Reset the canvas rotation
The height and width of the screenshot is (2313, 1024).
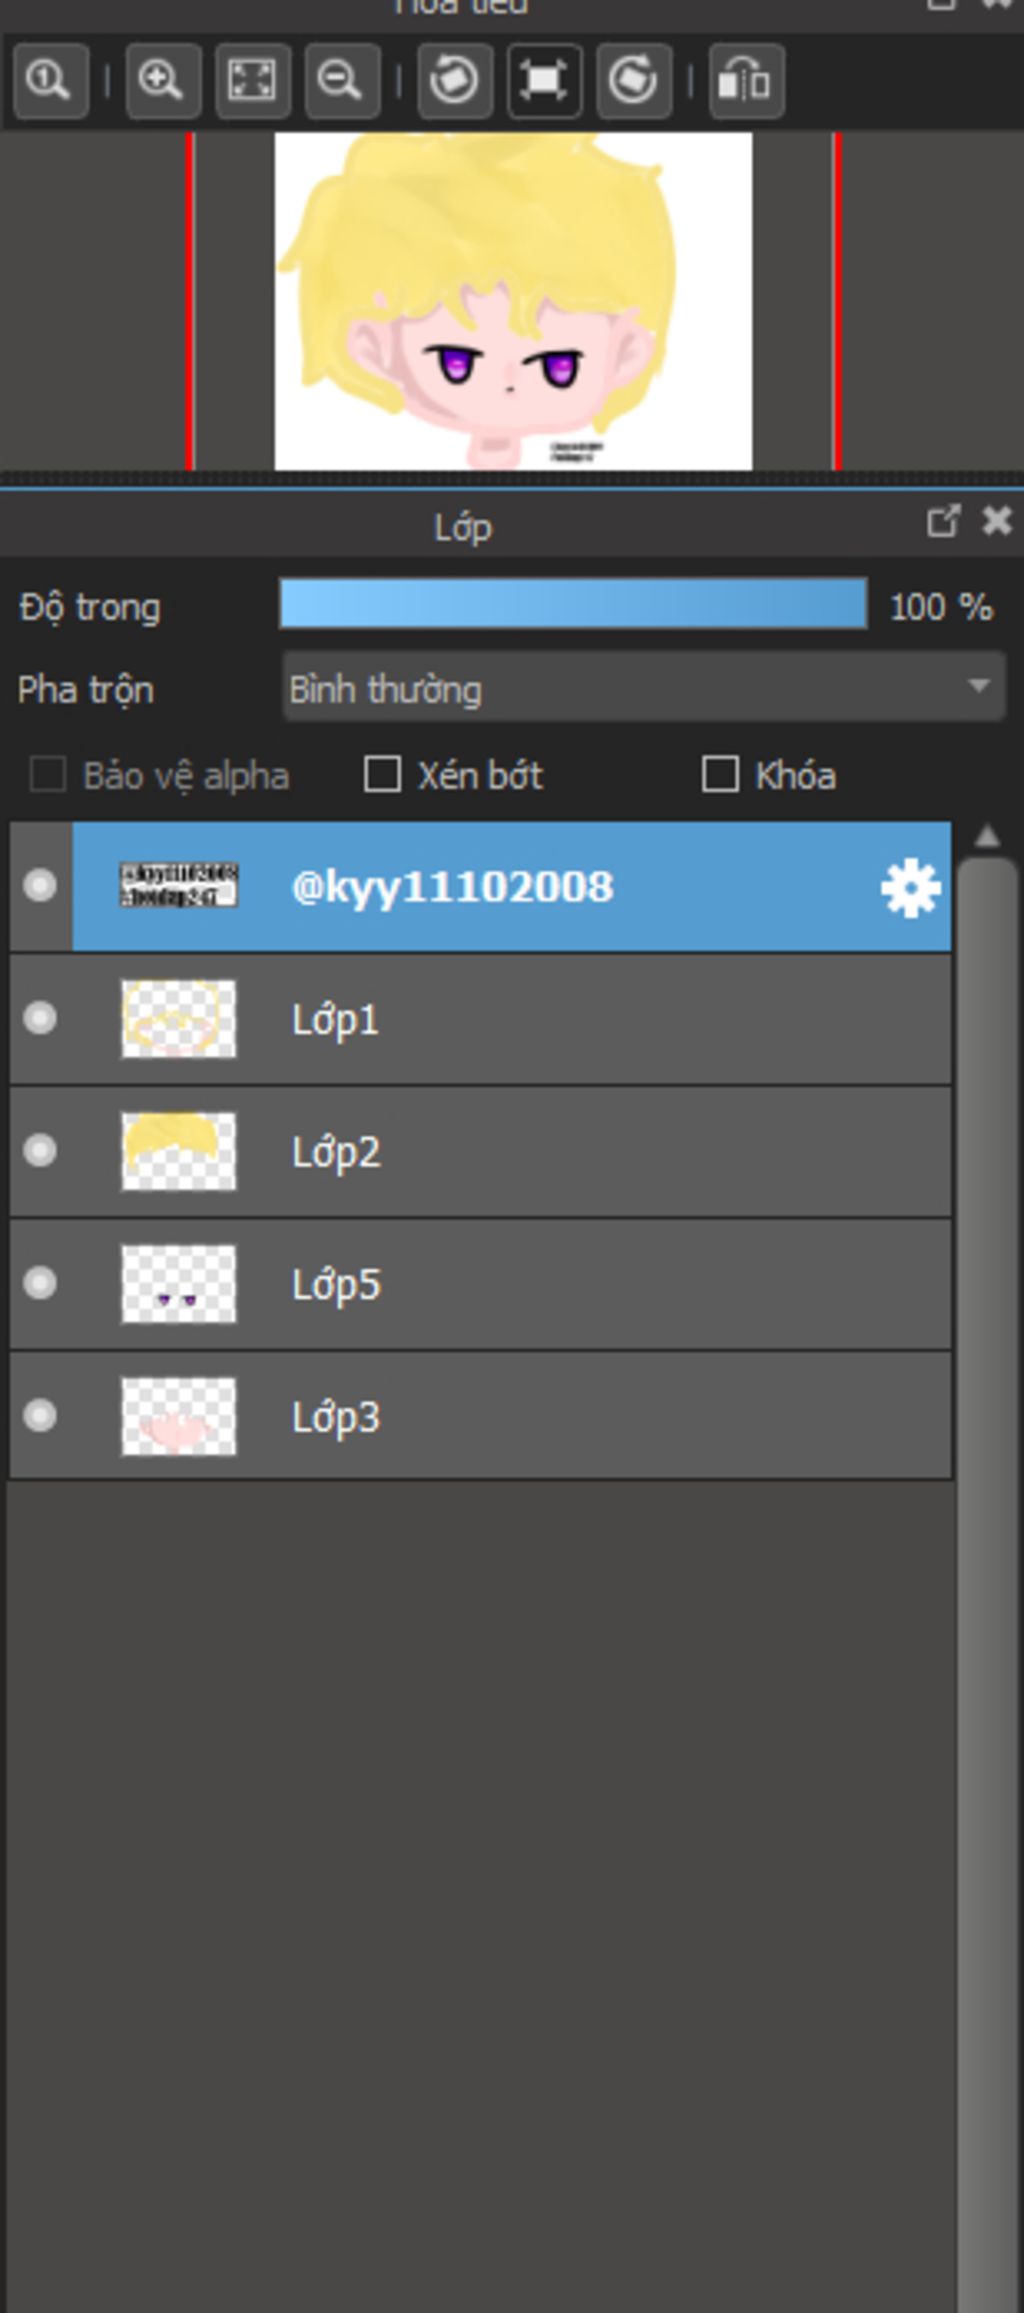pos(544,80)
